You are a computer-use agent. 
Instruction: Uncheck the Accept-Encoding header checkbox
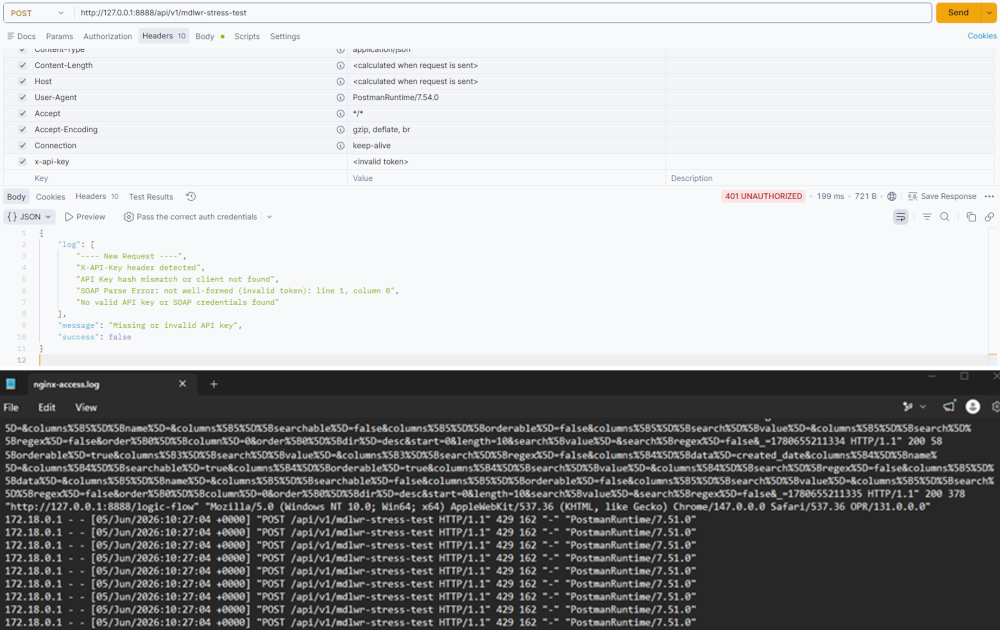coord(22,129)
